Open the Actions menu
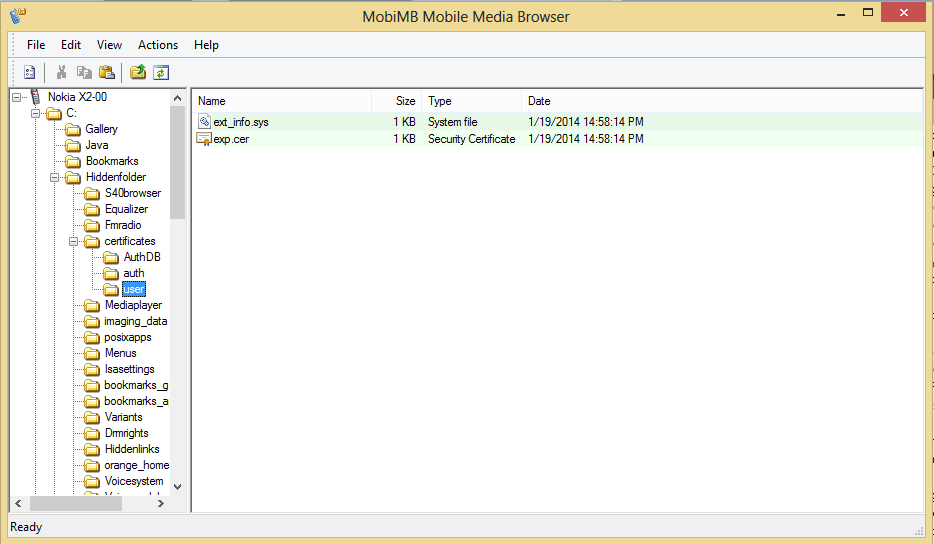Viewport: 934px width, 544px height. [158, 45]
